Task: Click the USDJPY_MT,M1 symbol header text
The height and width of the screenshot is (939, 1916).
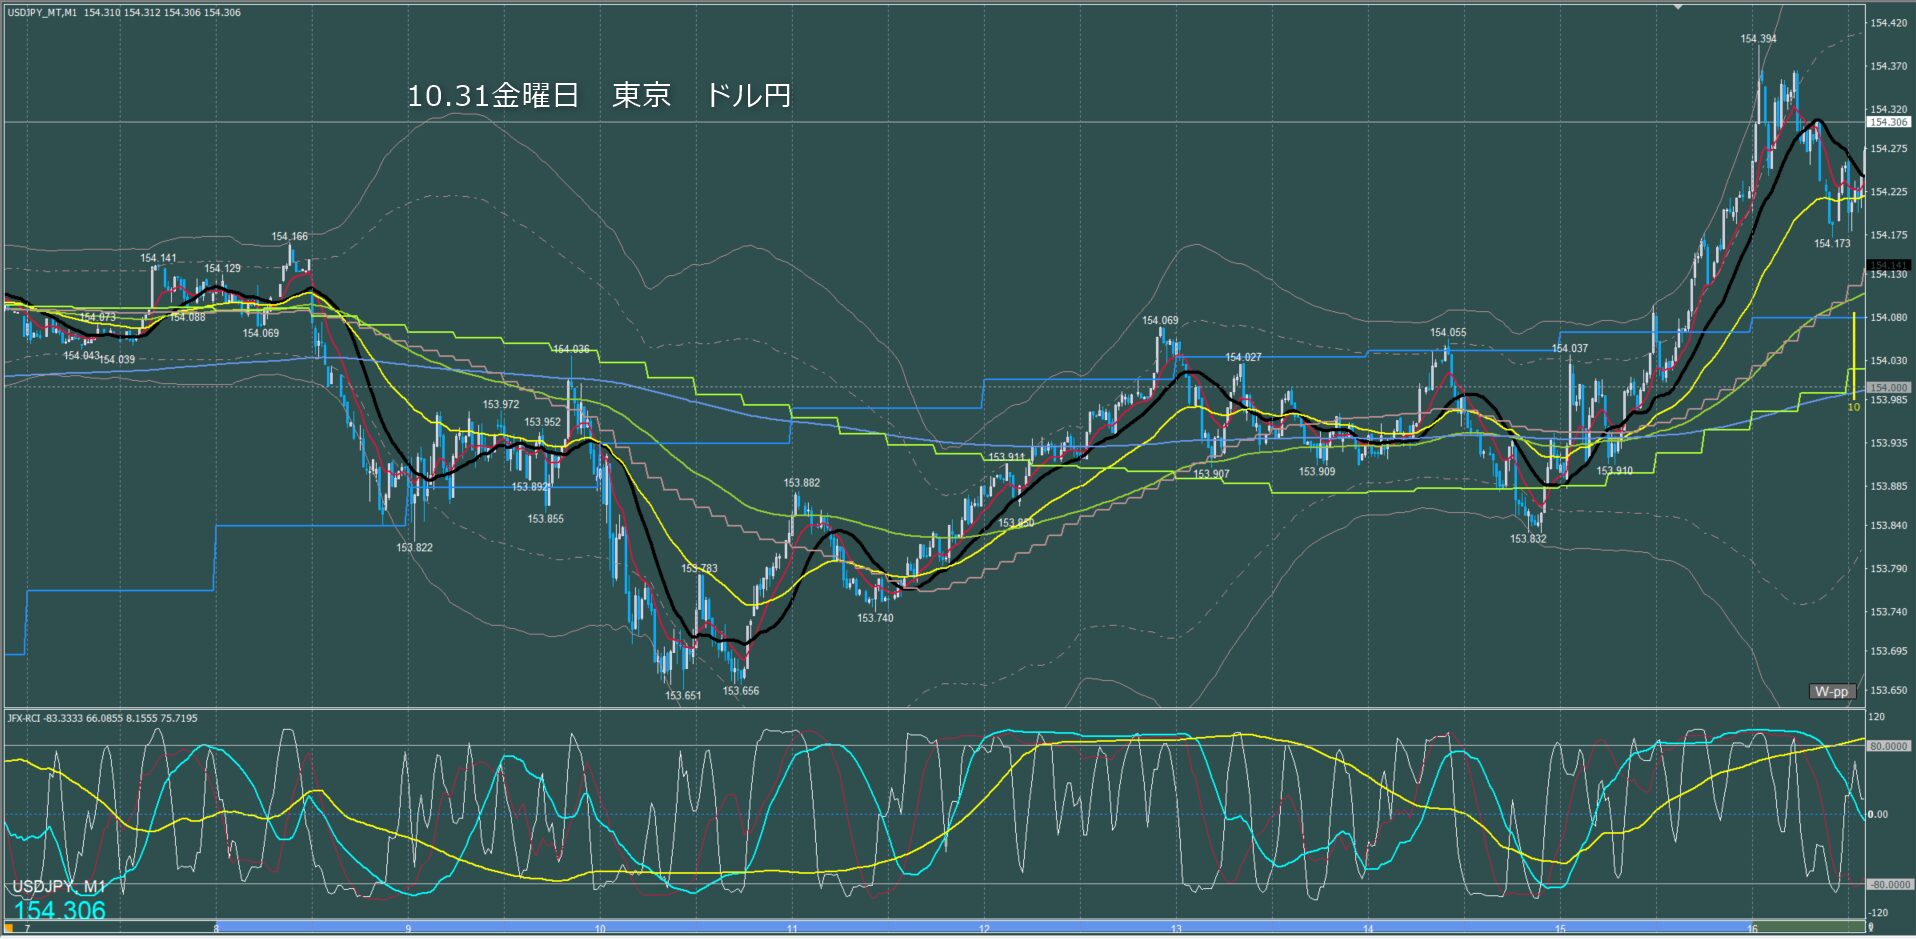Action: (x=42, y=13)
